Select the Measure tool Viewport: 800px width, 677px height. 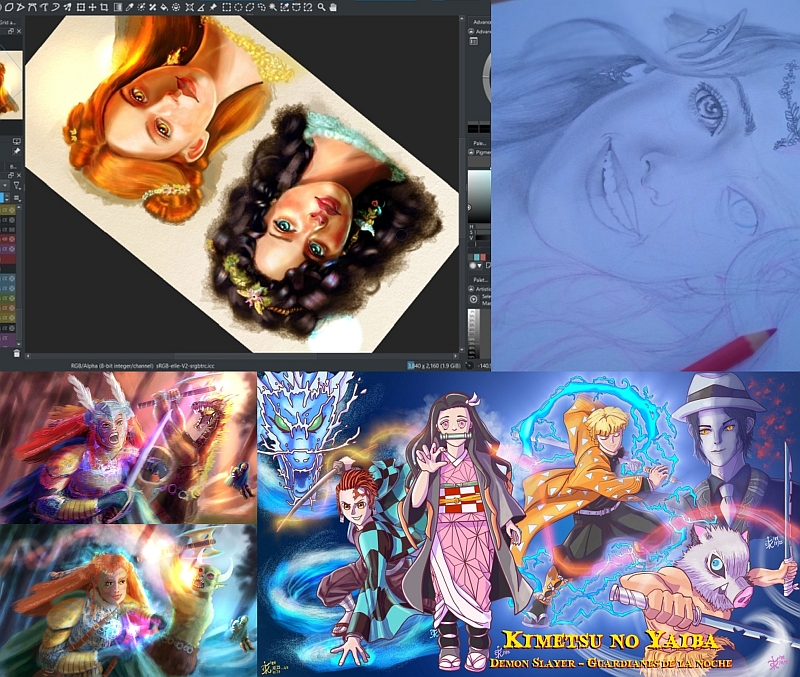201,7
